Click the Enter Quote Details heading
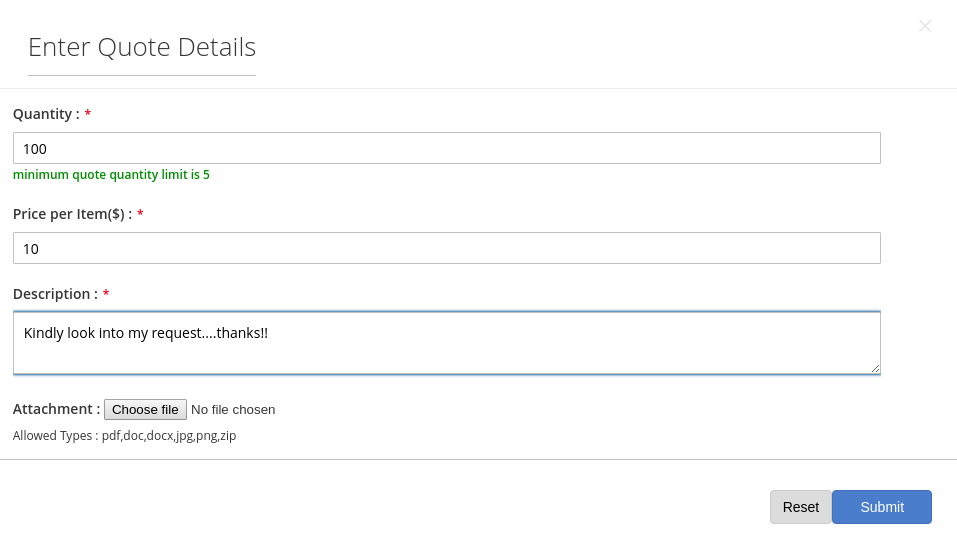This screenshot has height=552, width=957. 142,47
